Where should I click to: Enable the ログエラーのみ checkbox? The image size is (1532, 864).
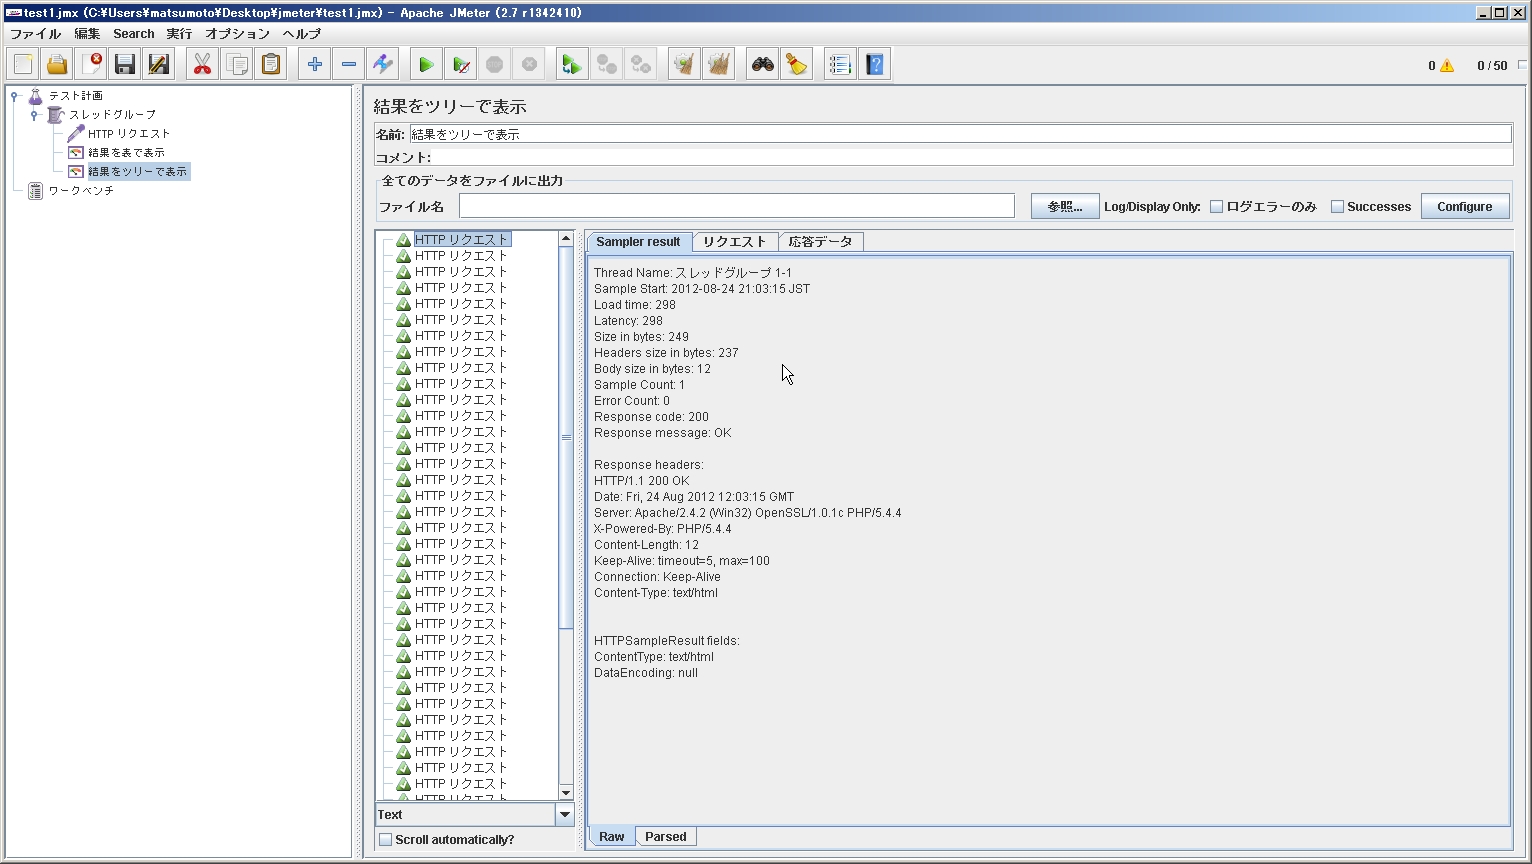click(x=1216, y=207)
